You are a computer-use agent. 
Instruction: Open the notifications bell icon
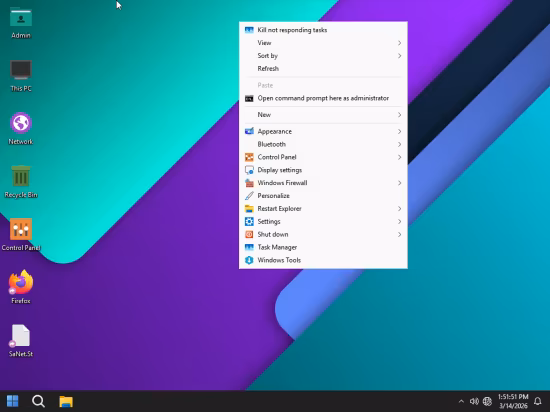point(538,401)
